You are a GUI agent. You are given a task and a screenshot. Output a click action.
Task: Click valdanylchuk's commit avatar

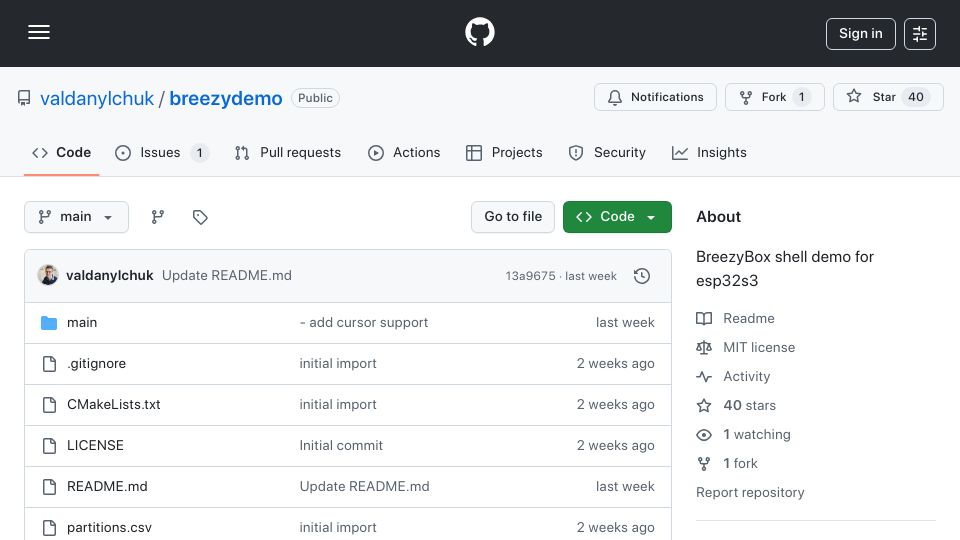tap(48, 276)
